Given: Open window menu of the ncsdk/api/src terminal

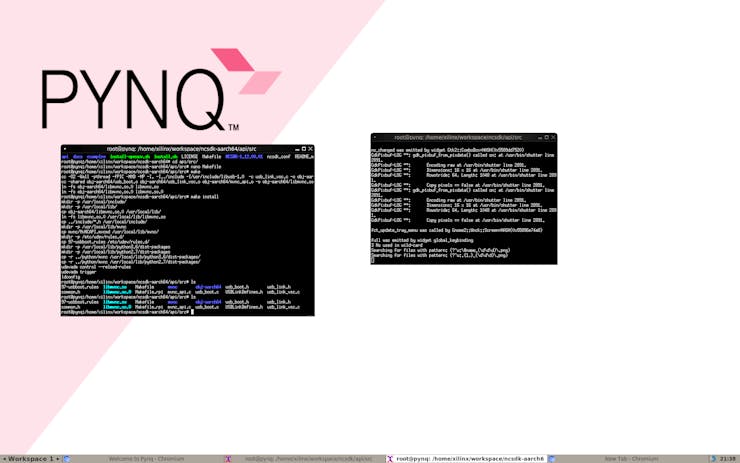Looking at the screenshot, I should [375, 137].
